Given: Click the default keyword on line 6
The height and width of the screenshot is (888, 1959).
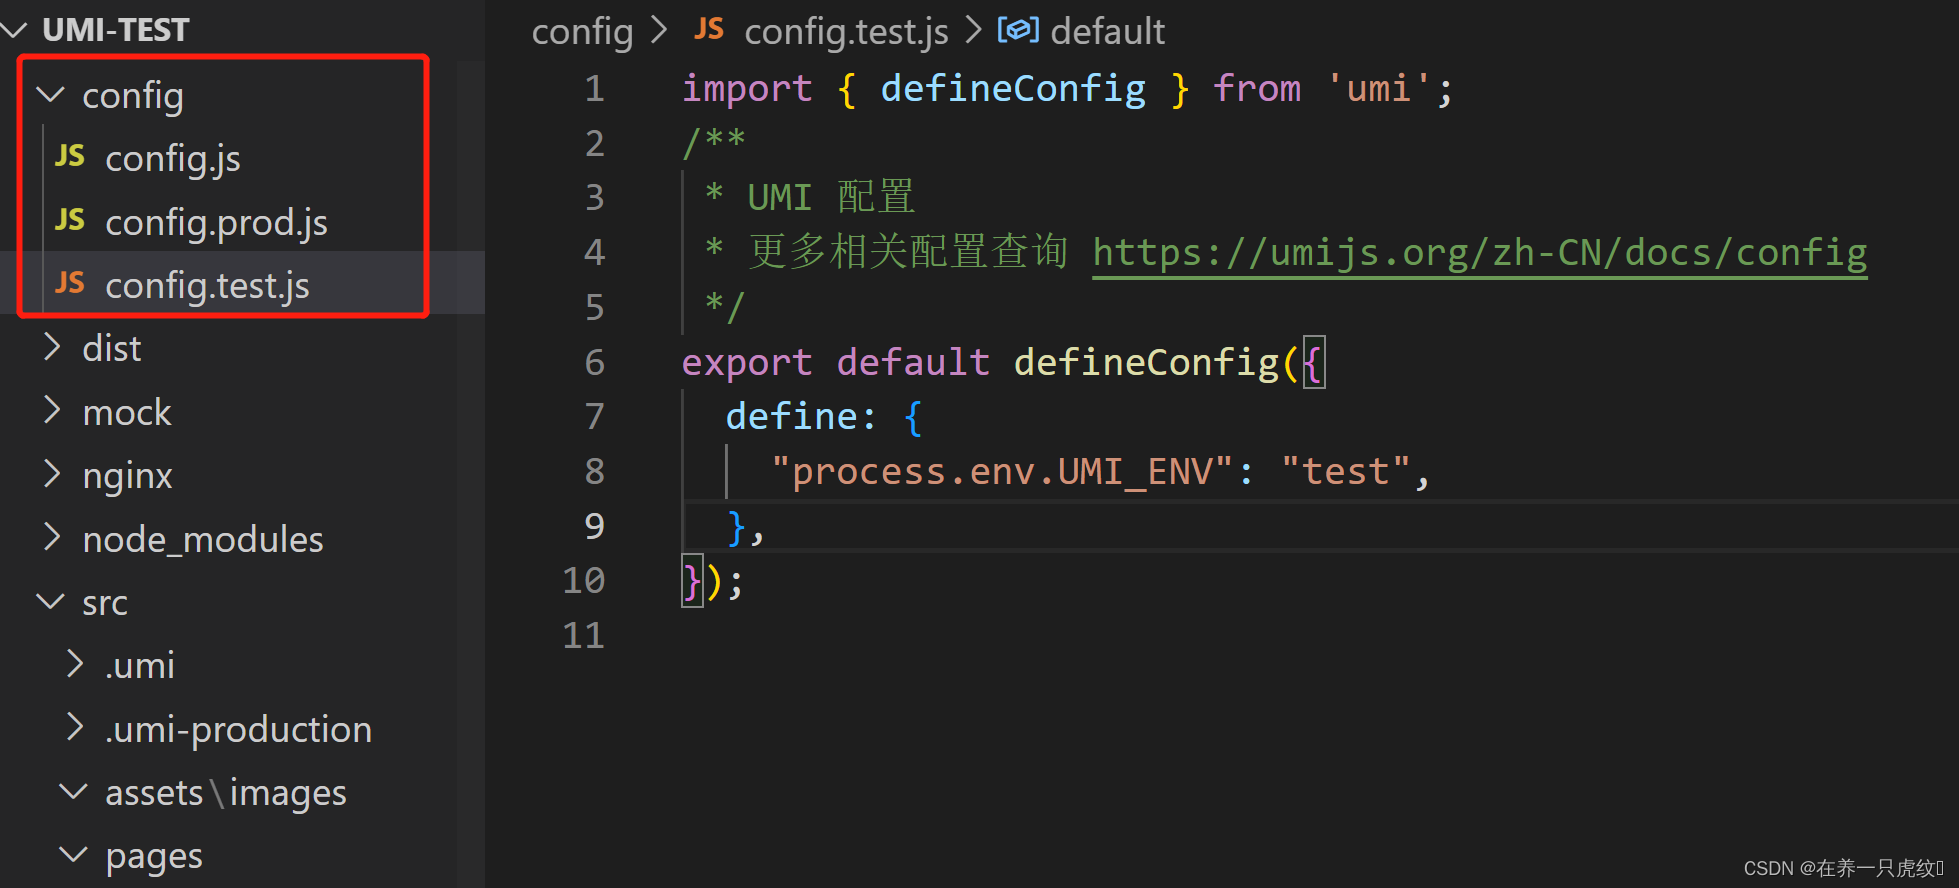Looking at the screenshot, I should tap(914, 362).
